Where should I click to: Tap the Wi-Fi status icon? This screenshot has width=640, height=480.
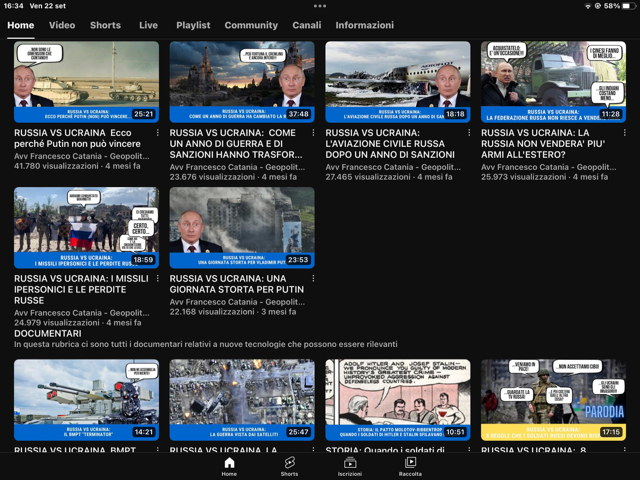[x=587, y=6]
